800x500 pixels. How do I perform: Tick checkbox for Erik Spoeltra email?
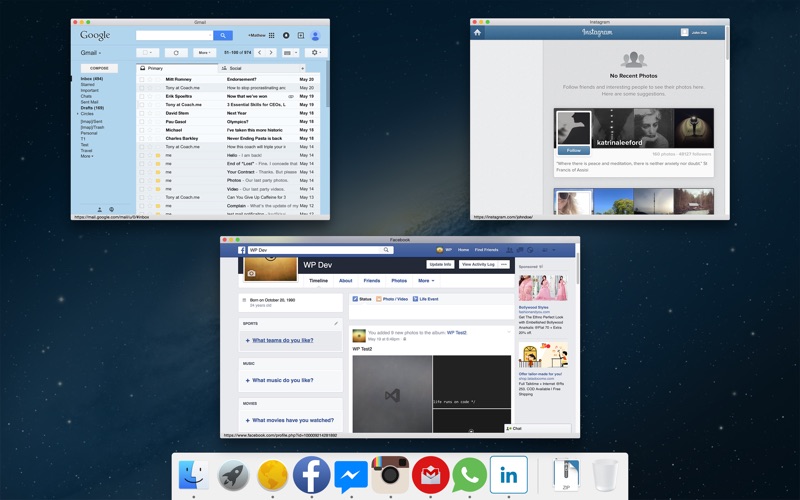coord(142,96)
